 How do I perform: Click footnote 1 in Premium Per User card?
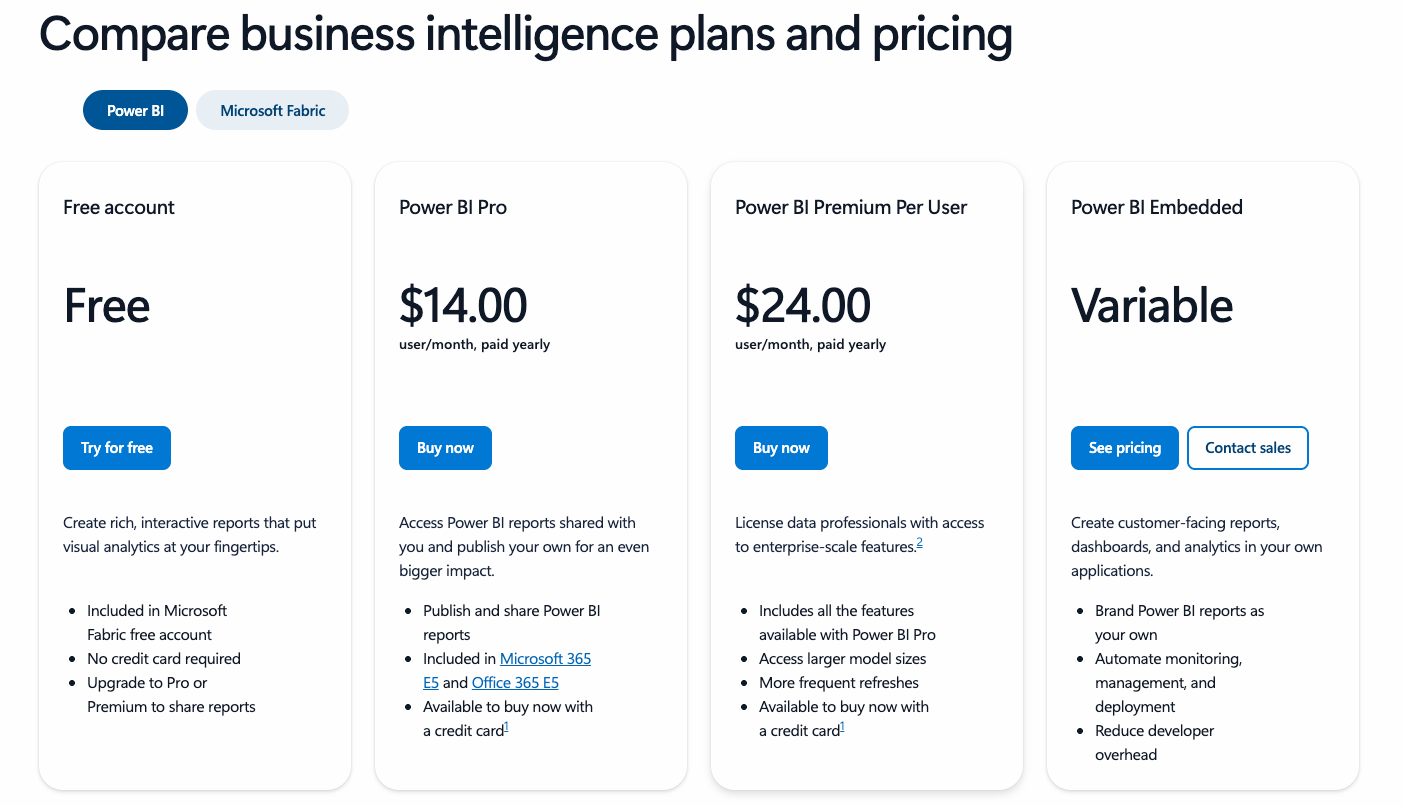click(x=842, y=728)
